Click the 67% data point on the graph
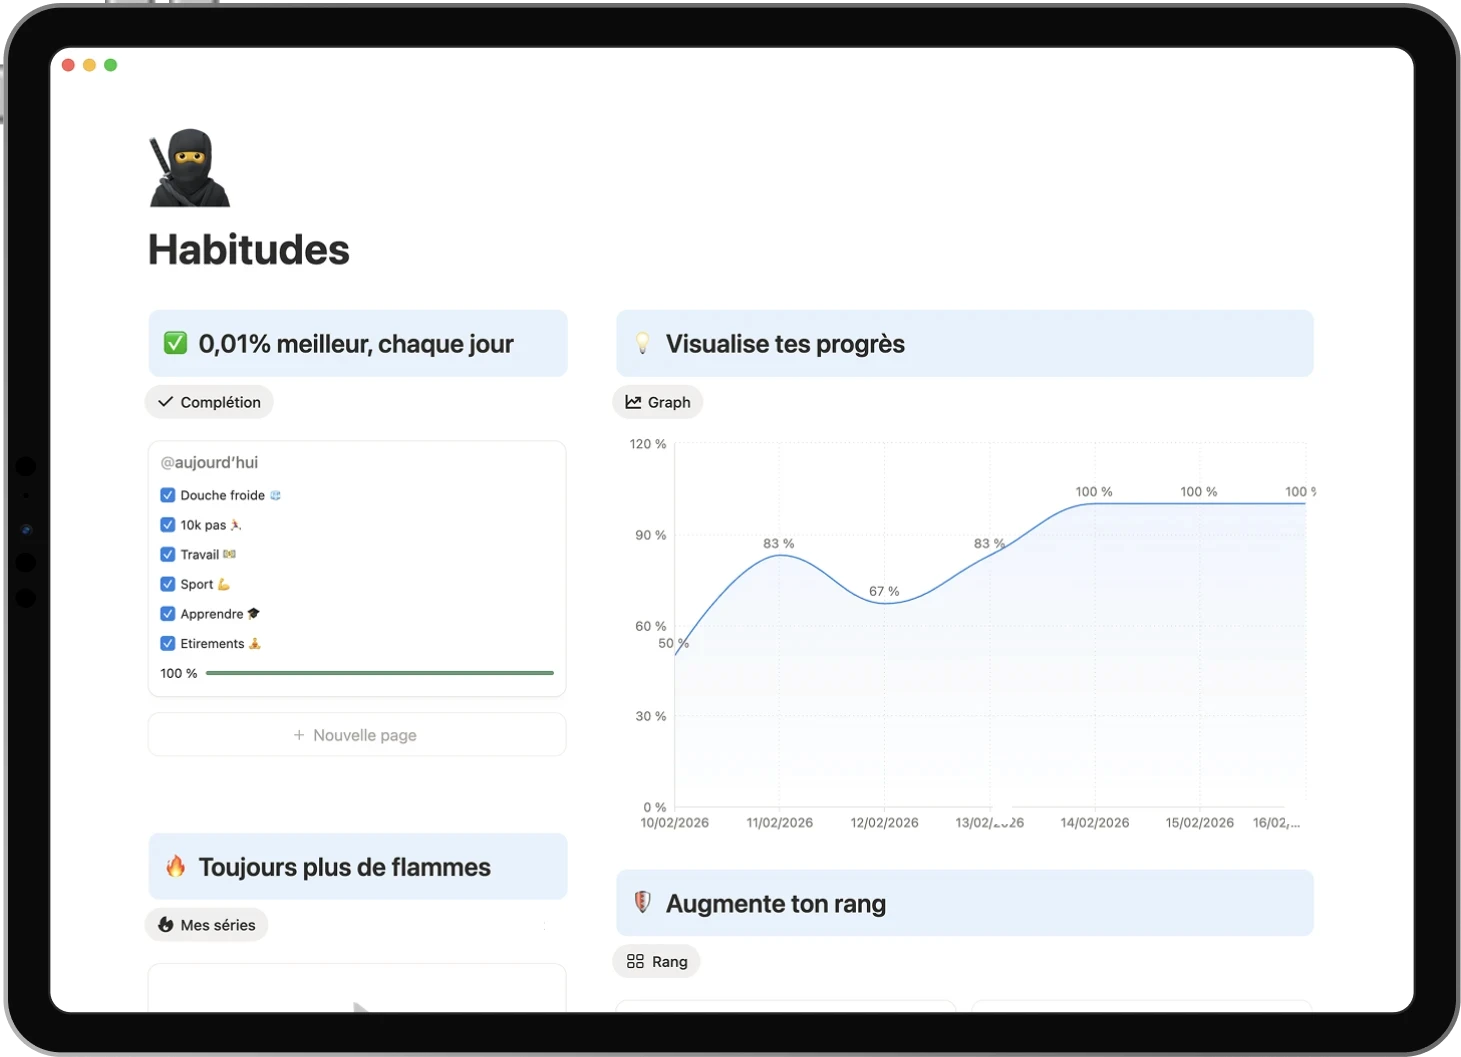The width and height of the screenshot is (1461, 1057). [x=886, y=604]
